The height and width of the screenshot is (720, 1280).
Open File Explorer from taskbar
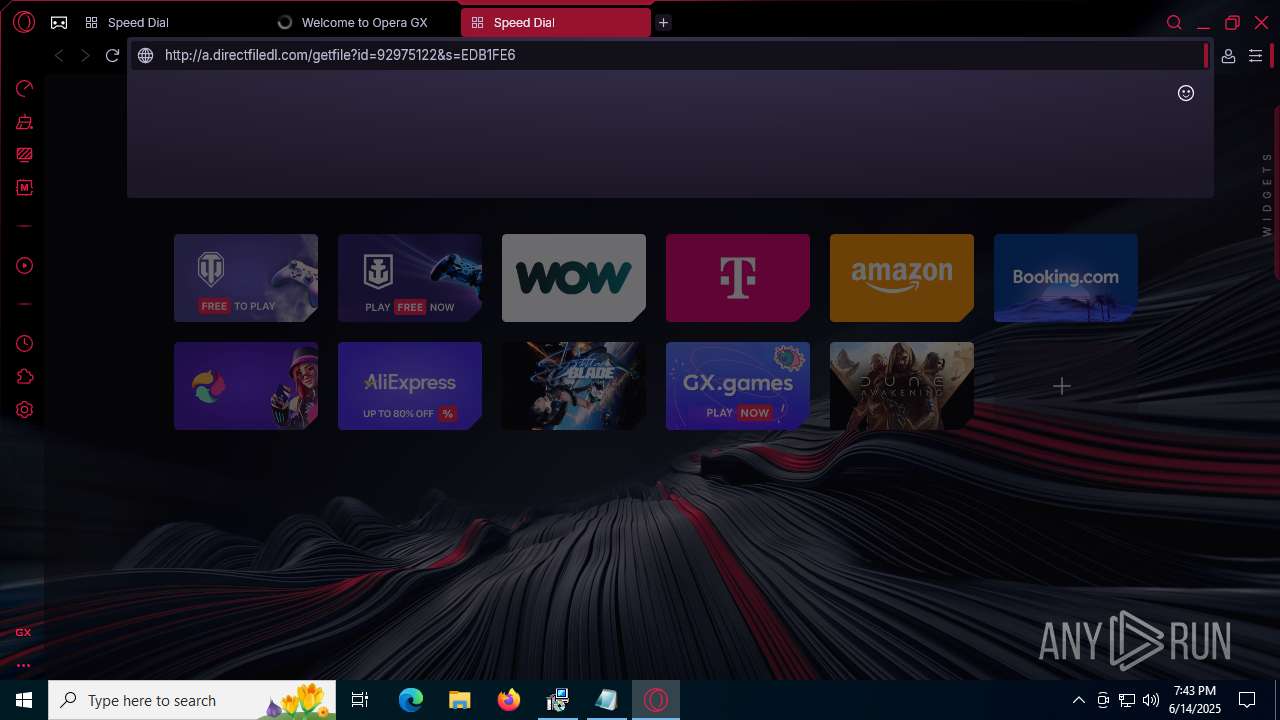coord(460,700)
